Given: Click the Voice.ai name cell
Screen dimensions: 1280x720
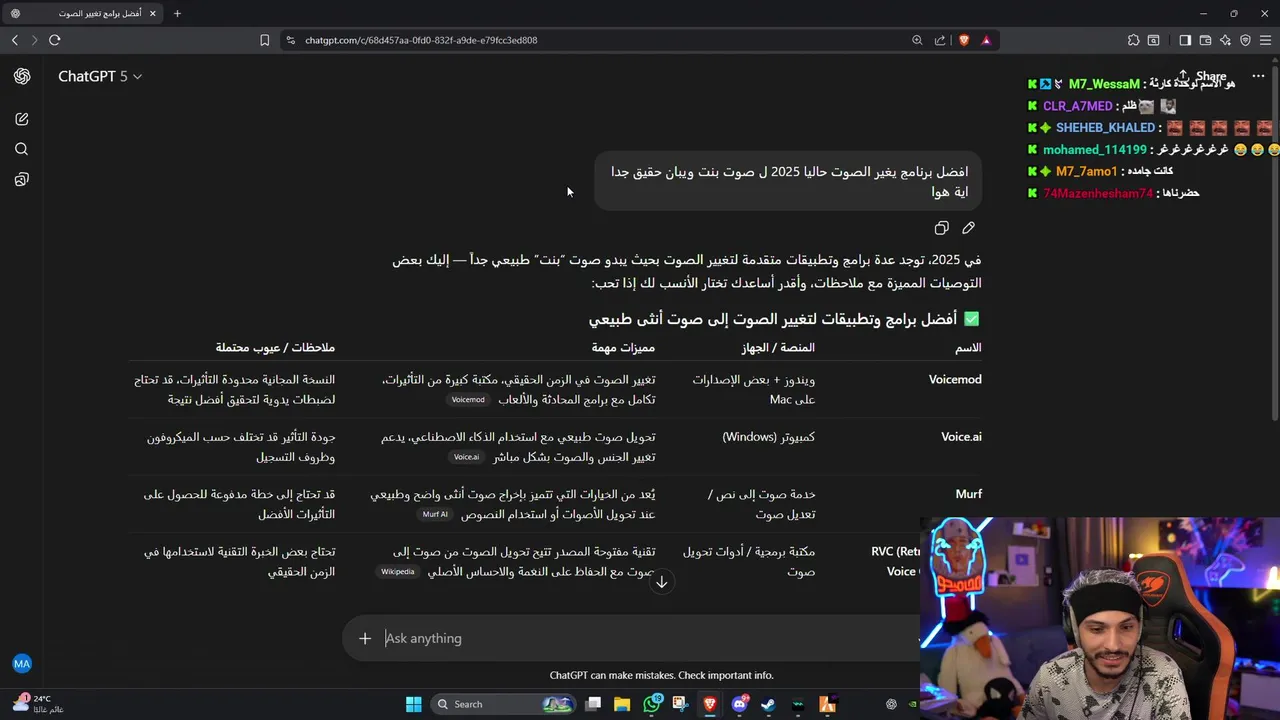Looking at the screenshot, I should 961,437.
